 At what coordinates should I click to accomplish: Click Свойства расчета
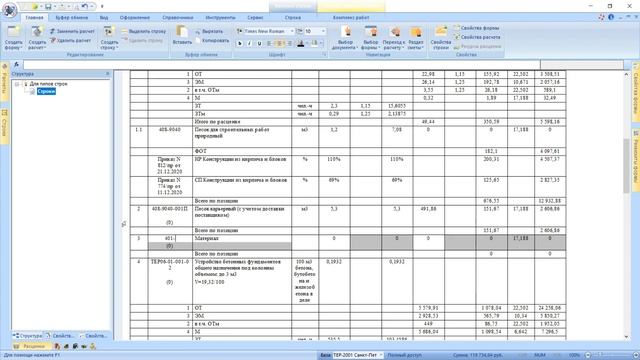point(477,37)
